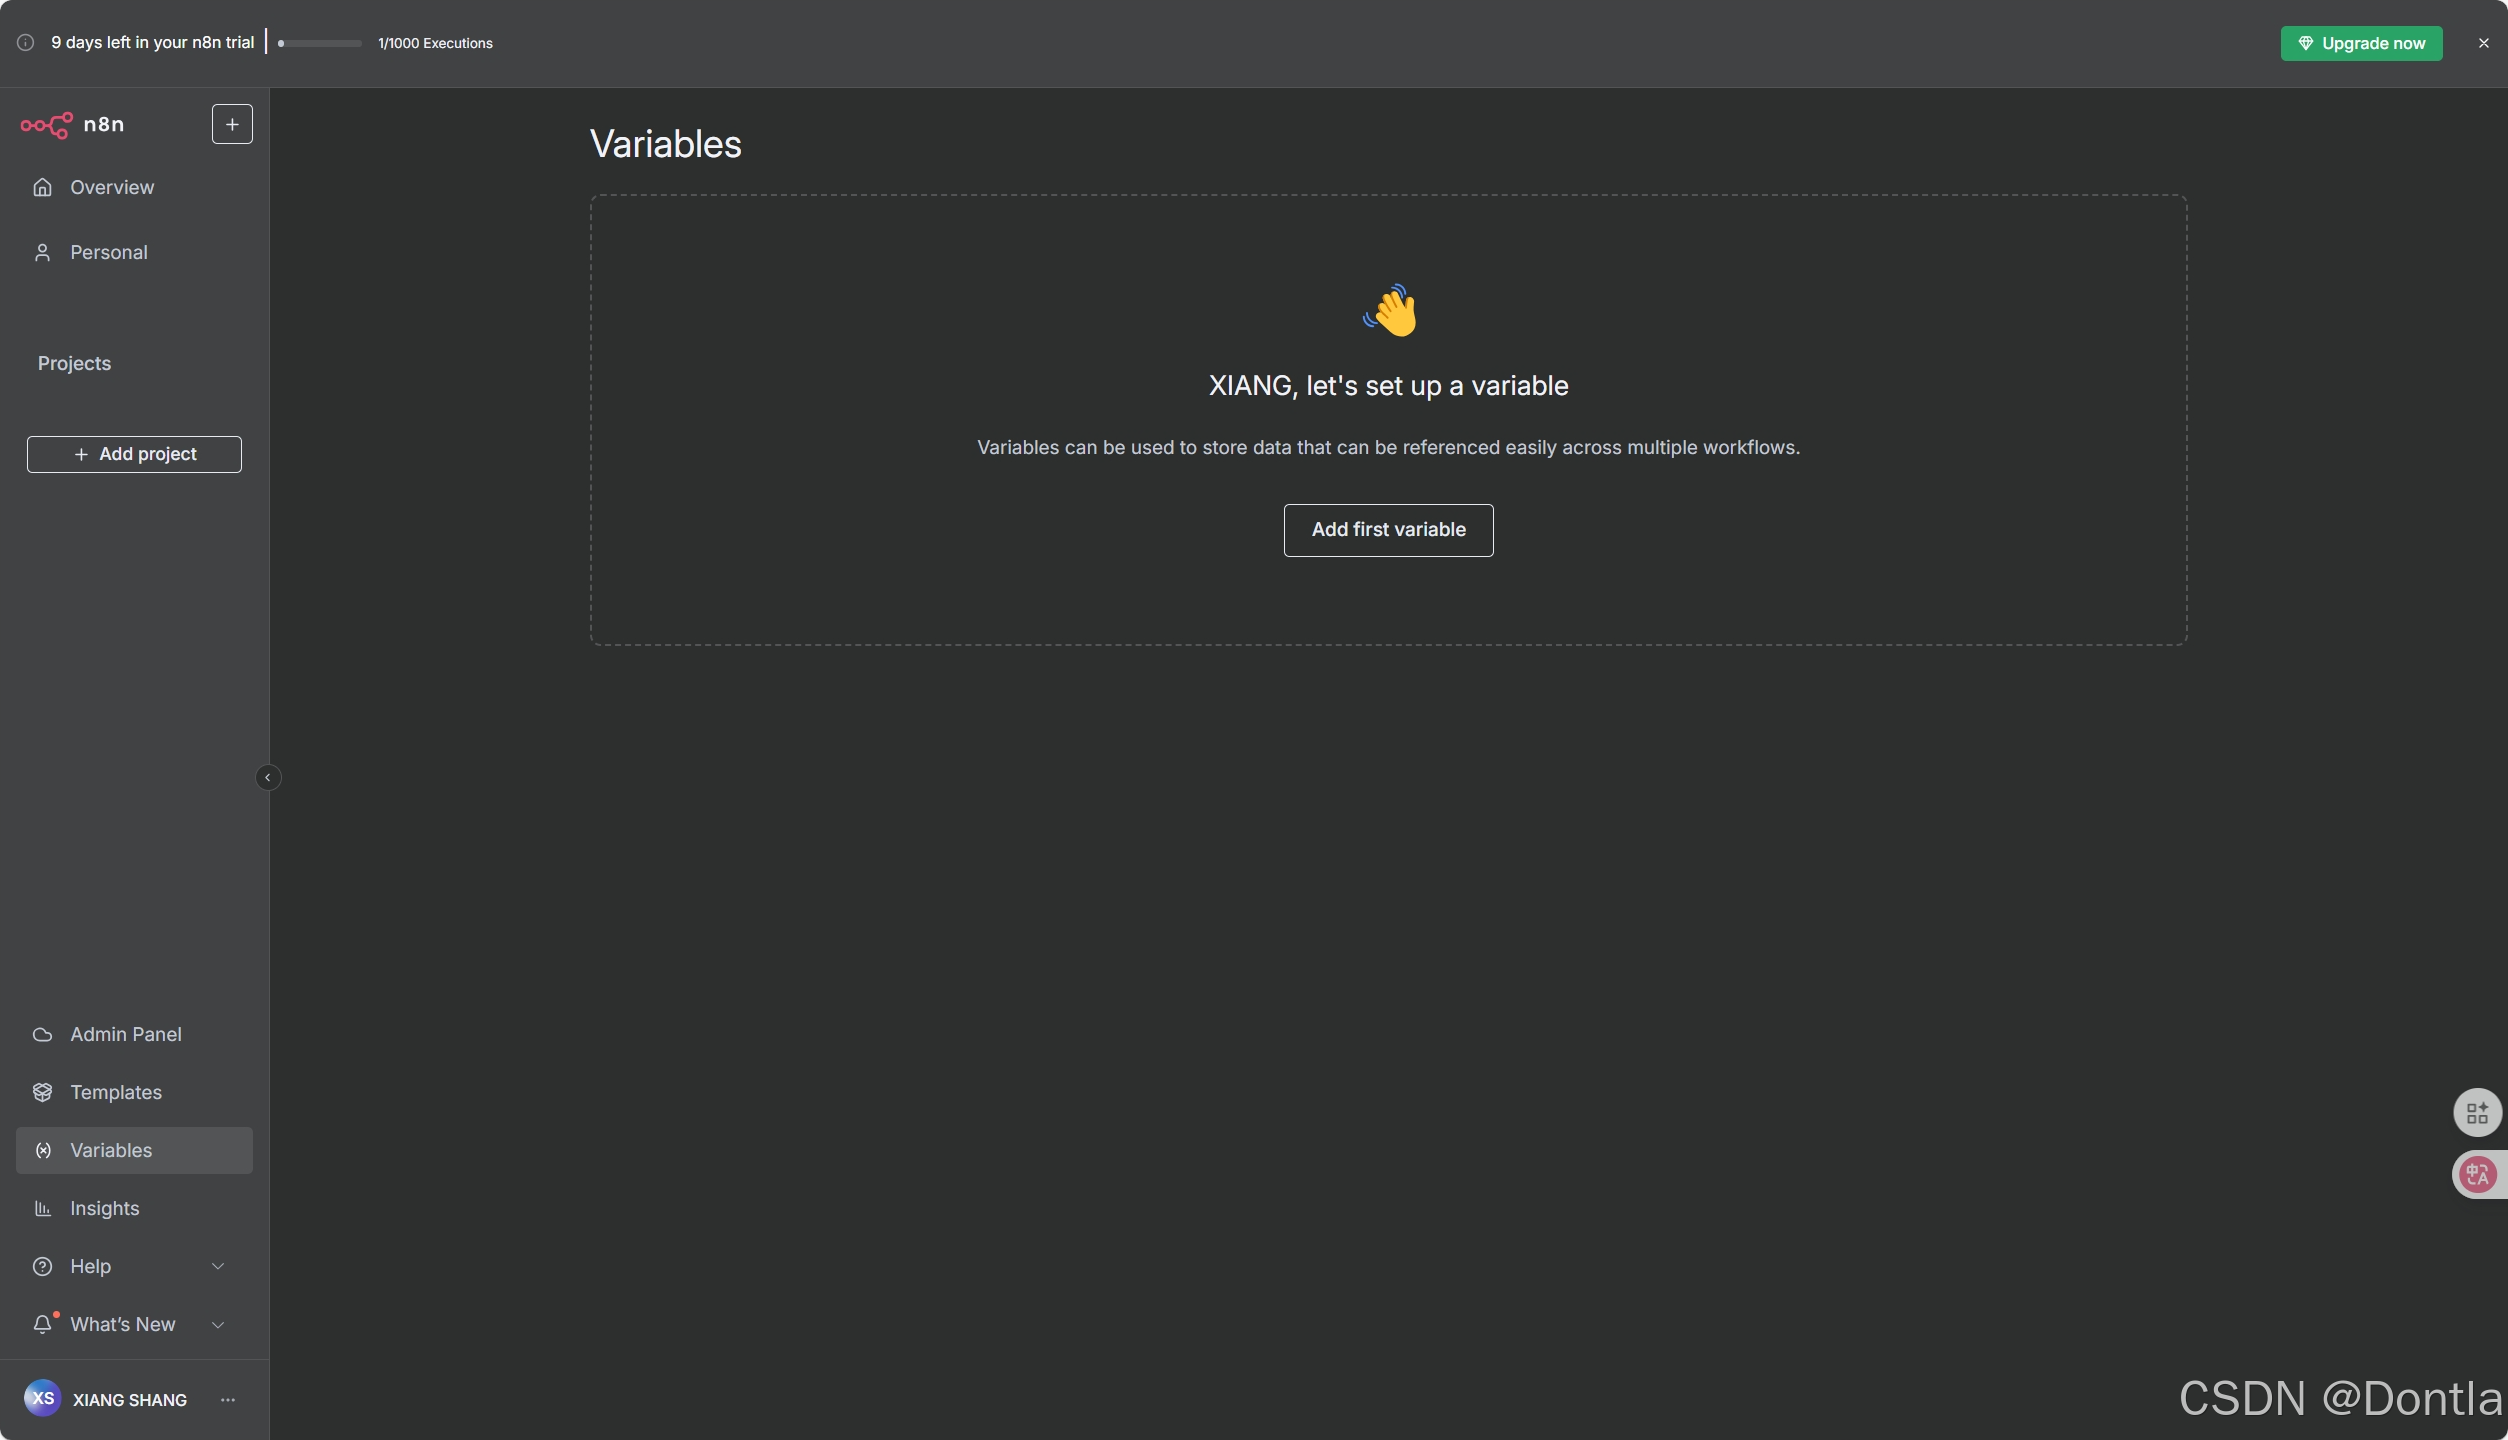The image size is (2508, 1440).
Task: Click the Help question mark icon
Action: (42, 1266)
